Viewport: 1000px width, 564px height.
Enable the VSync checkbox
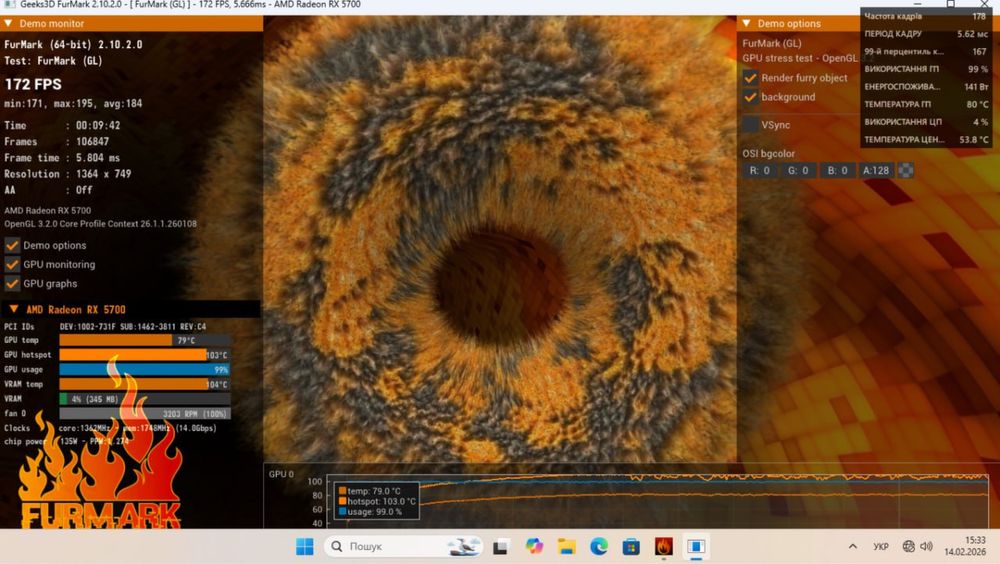pos(751,125)
